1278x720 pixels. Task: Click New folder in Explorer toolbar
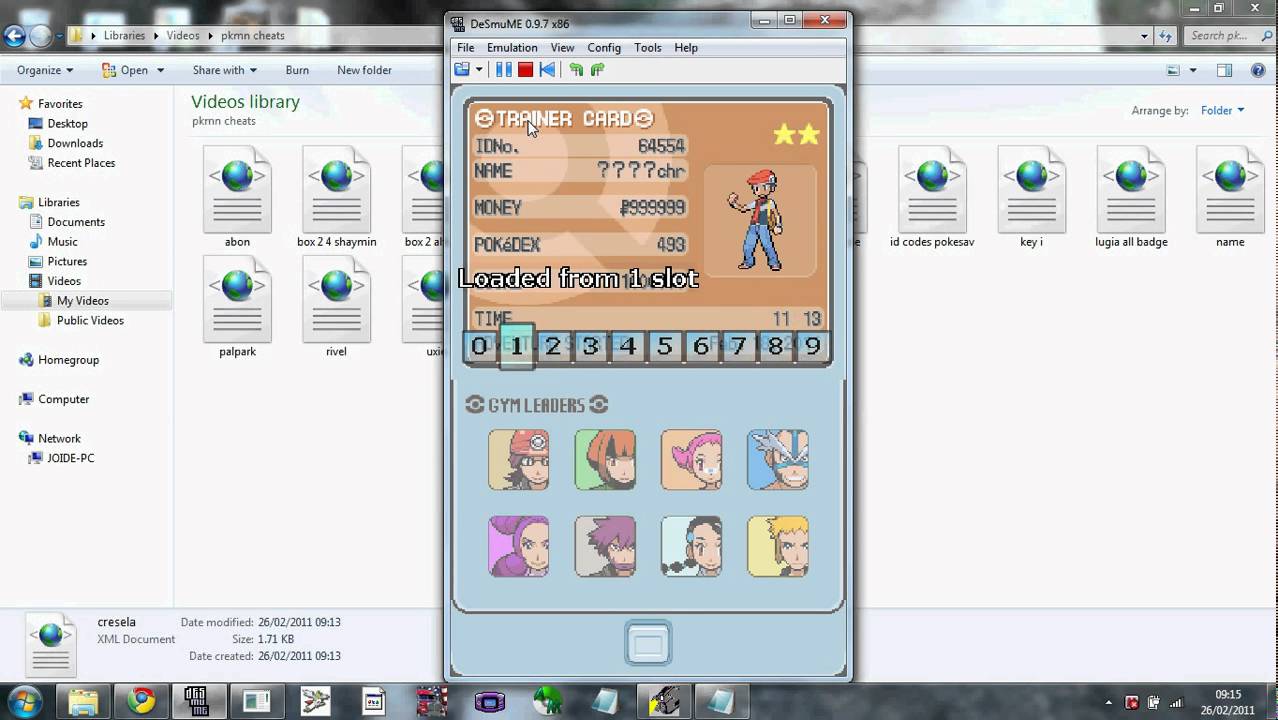point(364,70)
